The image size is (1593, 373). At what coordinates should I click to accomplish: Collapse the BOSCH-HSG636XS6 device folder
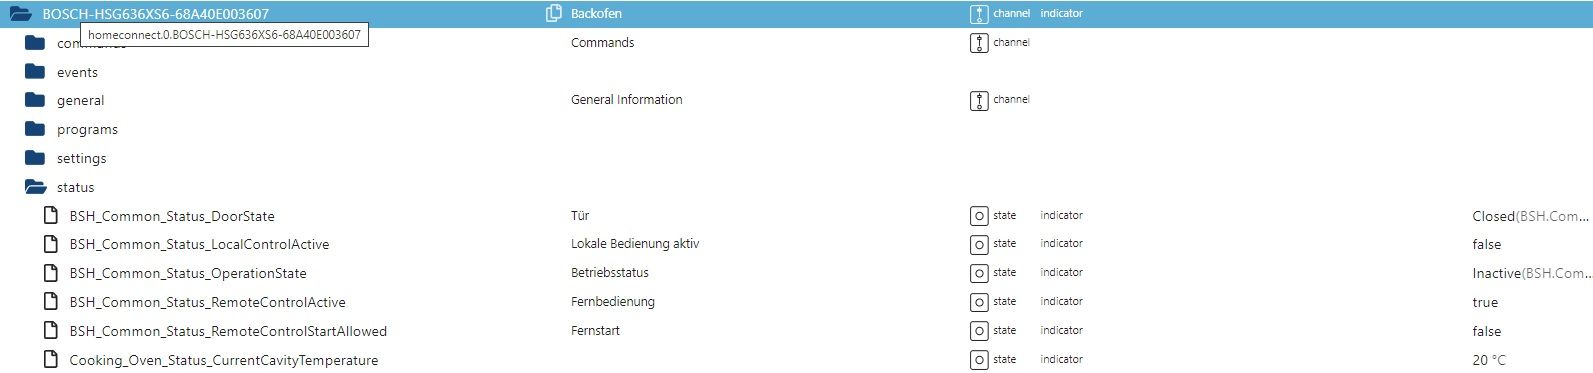pyautogui.click(x=21, y=14)
